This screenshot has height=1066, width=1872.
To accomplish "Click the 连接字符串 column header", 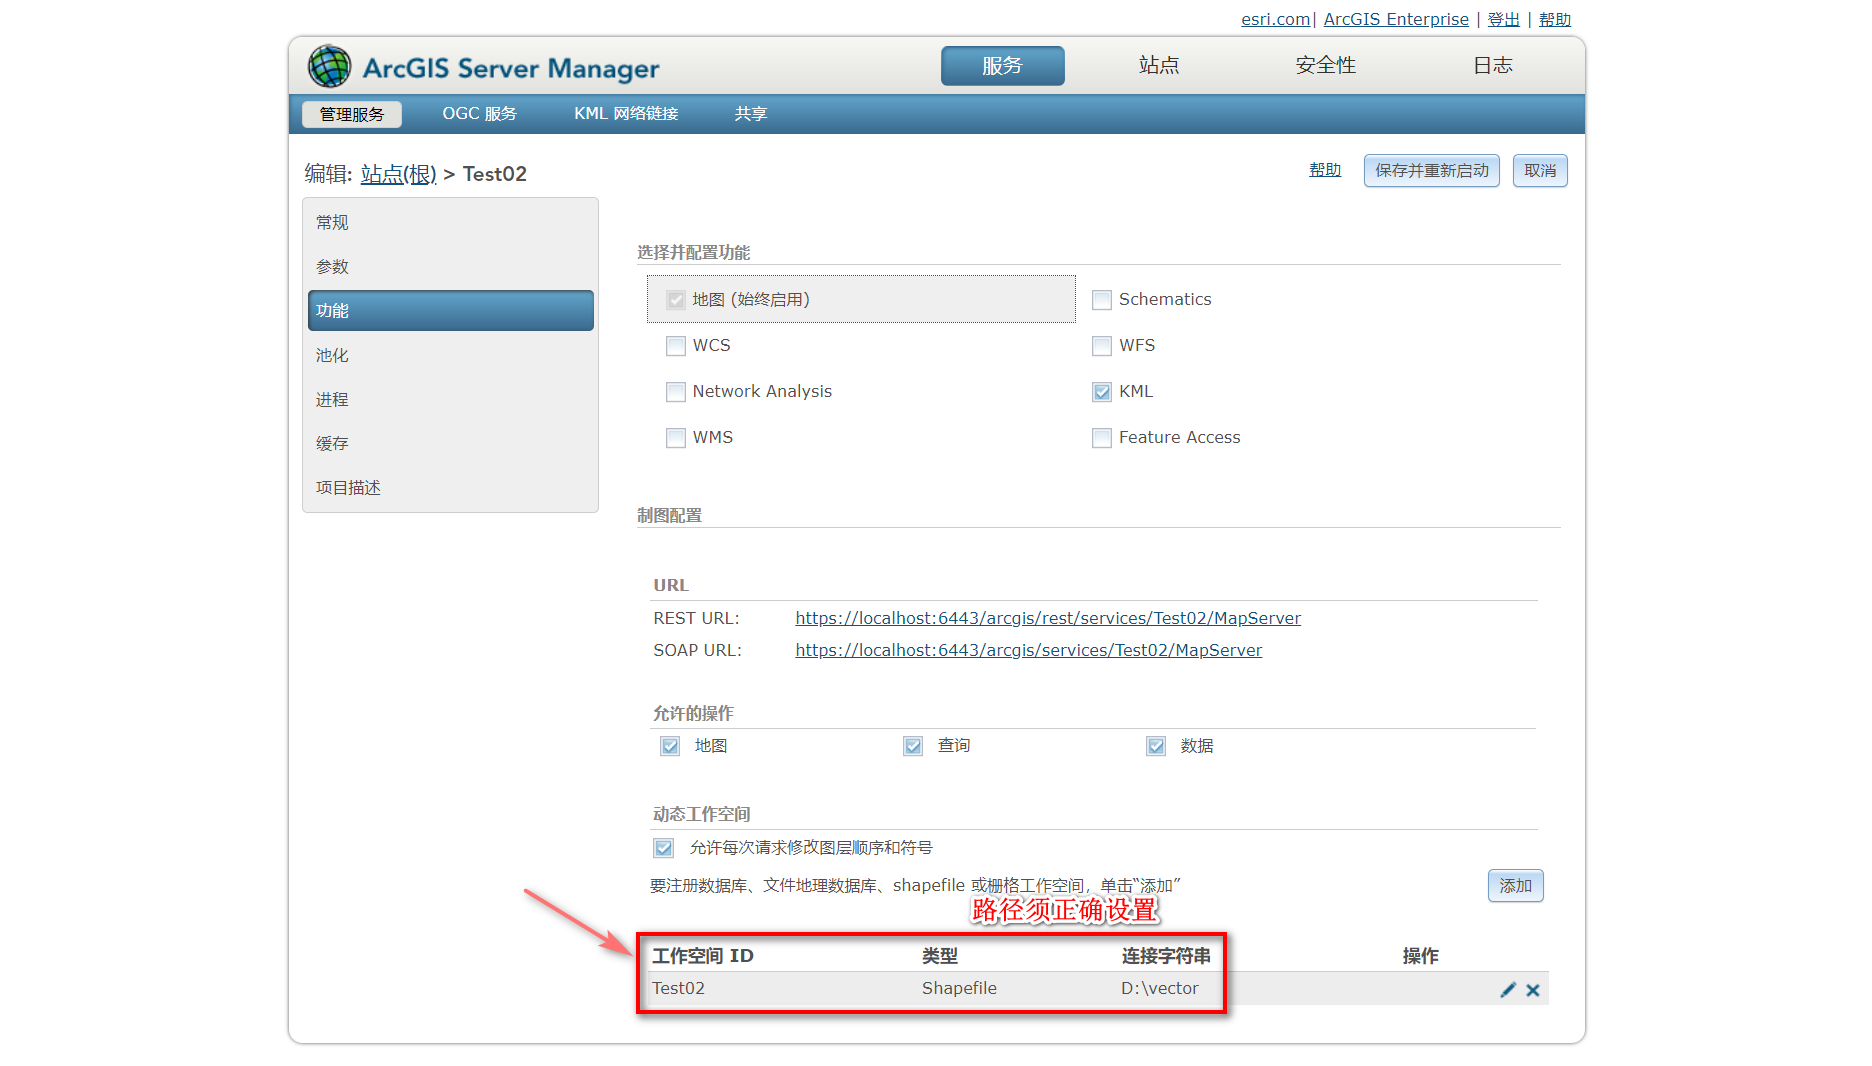I will (1166, 956).
